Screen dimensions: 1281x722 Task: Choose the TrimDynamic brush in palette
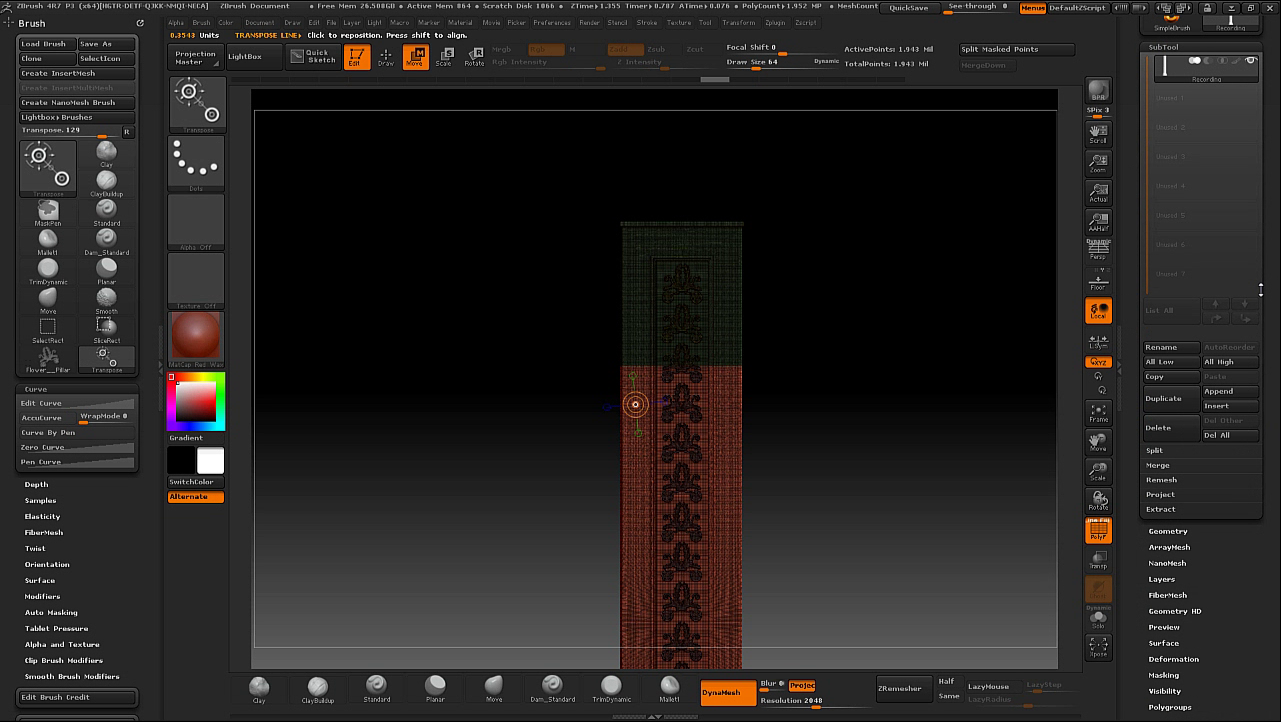coord(48,270)
